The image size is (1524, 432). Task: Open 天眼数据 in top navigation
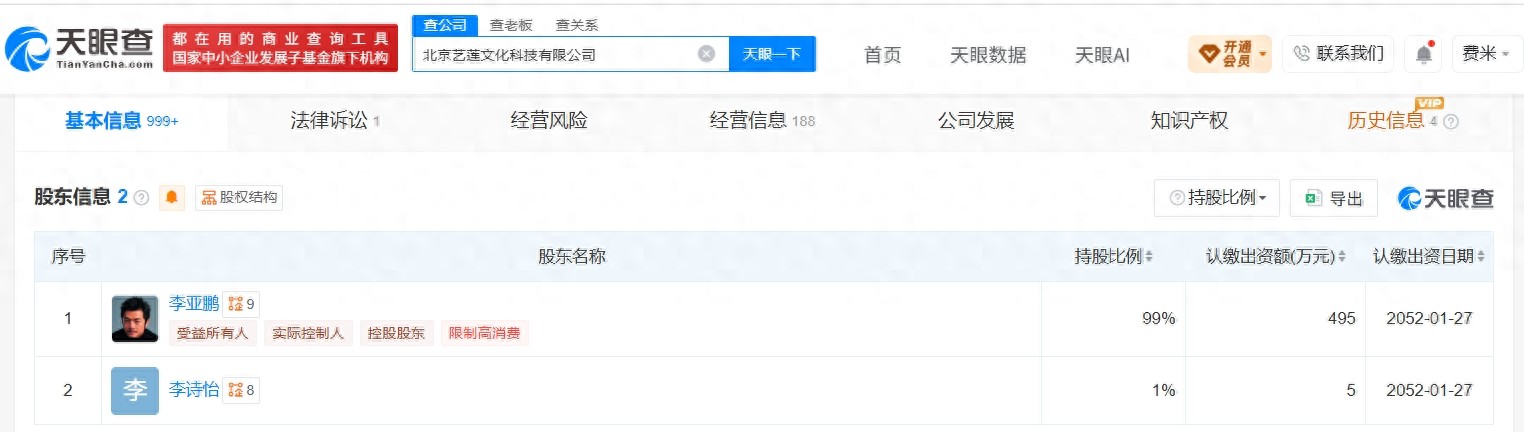coord(988,55)
